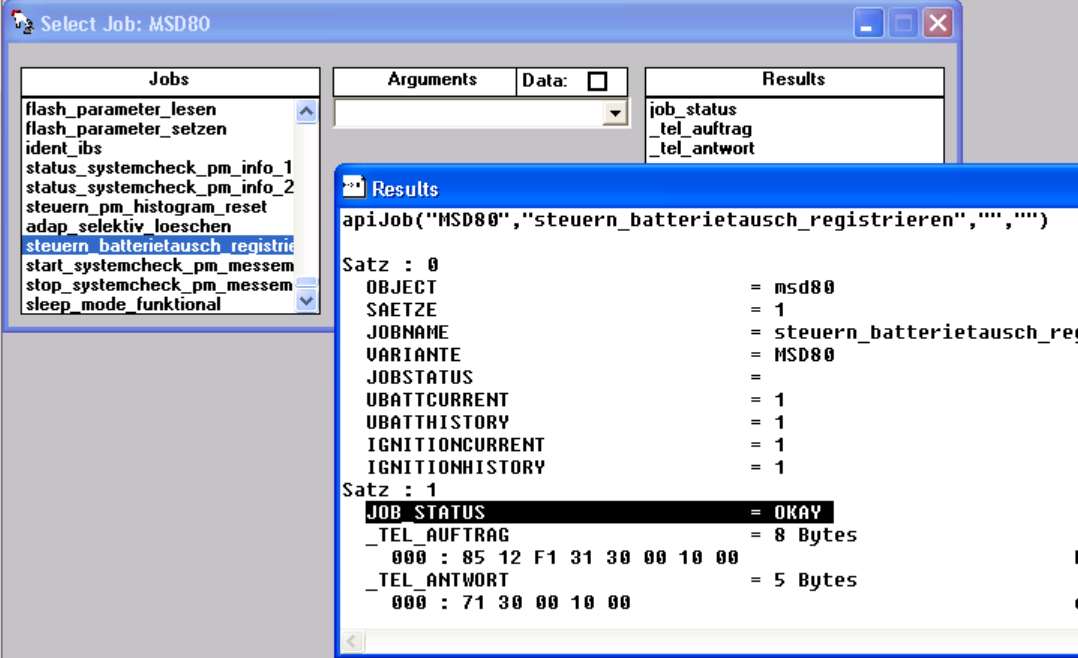This screenshot has height=658, width=1078.
Task: Select job start_systemcheck_pm_messem
Action: pos(159,265)
